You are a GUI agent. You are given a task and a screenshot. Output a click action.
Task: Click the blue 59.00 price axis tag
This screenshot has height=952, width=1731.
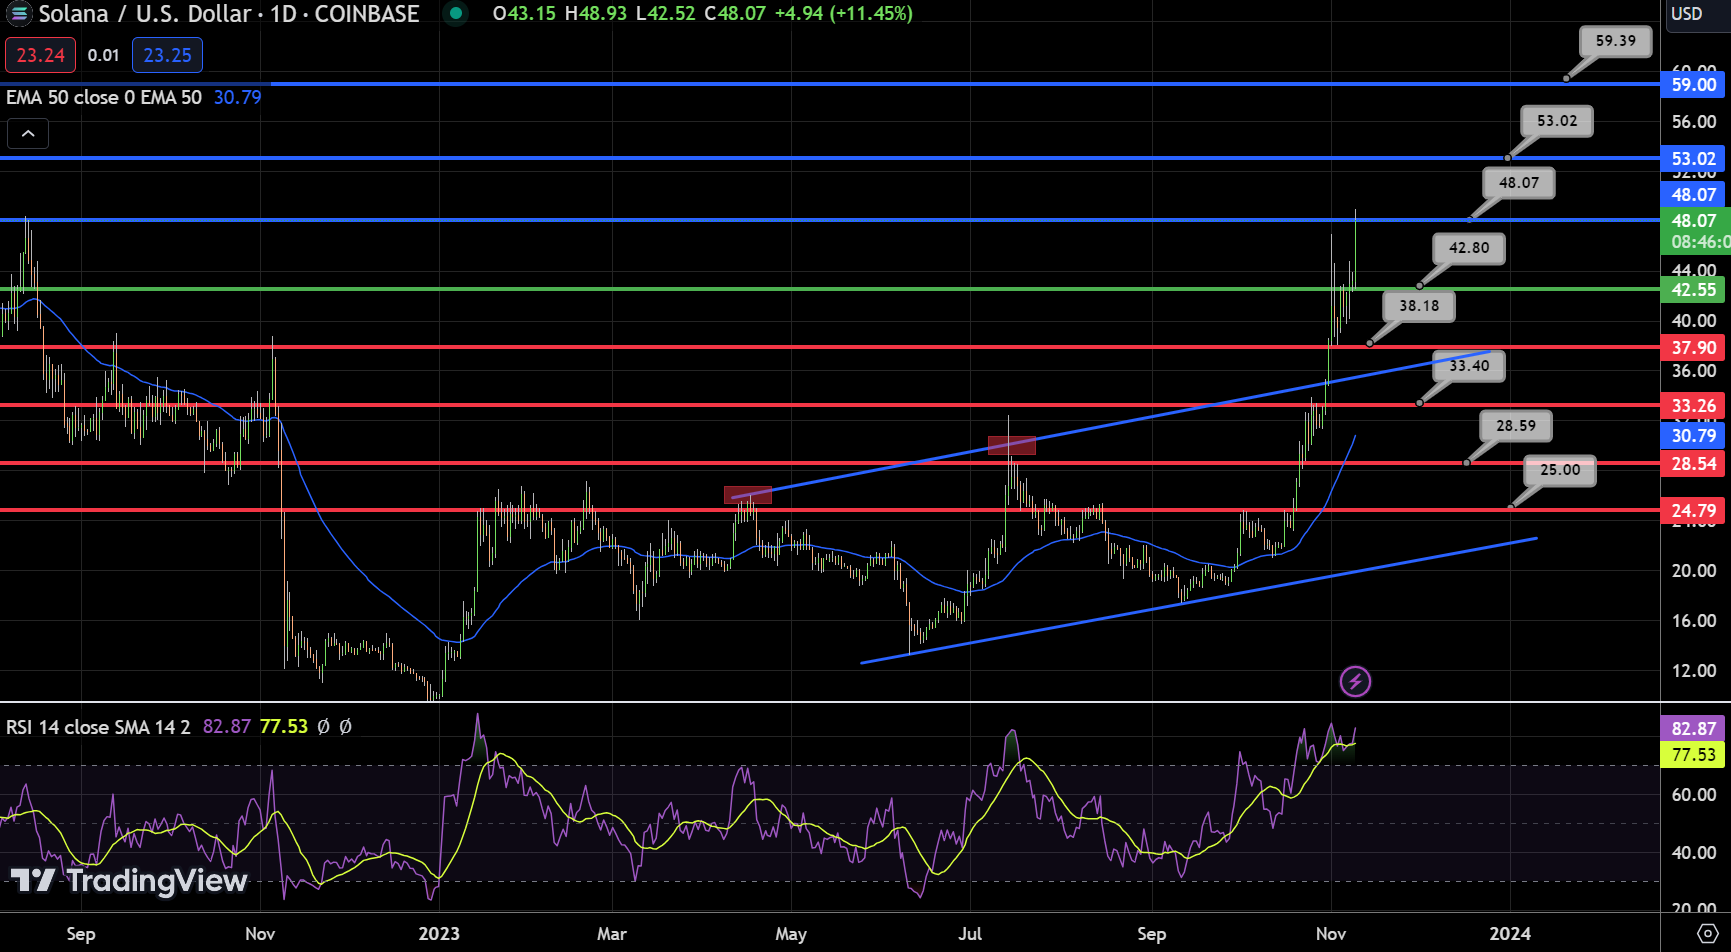tap(1693, 85)
